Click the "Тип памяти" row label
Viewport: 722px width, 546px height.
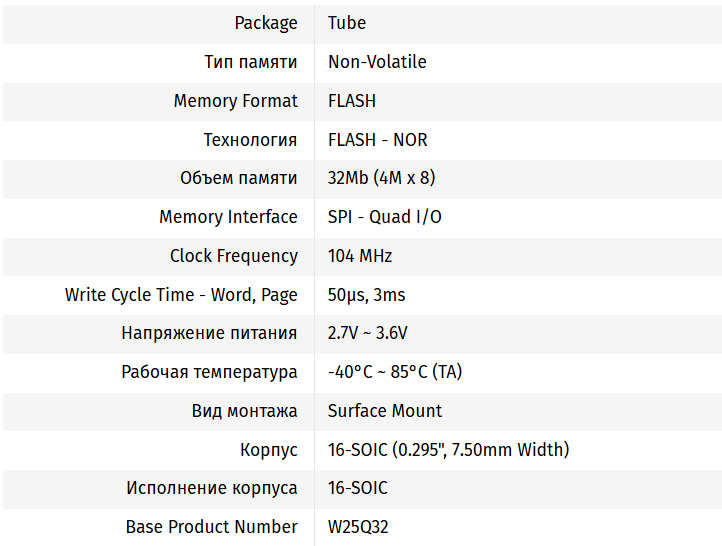click(x=250, y=62)
